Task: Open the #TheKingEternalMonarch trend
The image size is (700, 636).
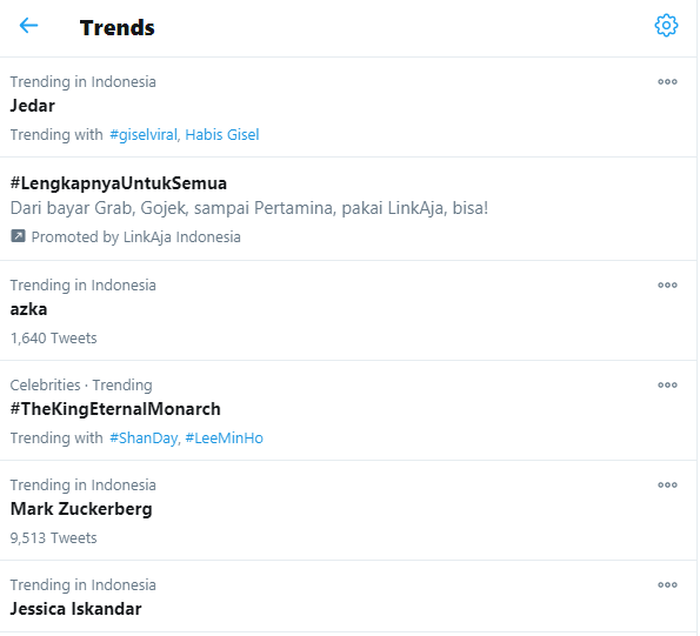Action: [115, 409]
